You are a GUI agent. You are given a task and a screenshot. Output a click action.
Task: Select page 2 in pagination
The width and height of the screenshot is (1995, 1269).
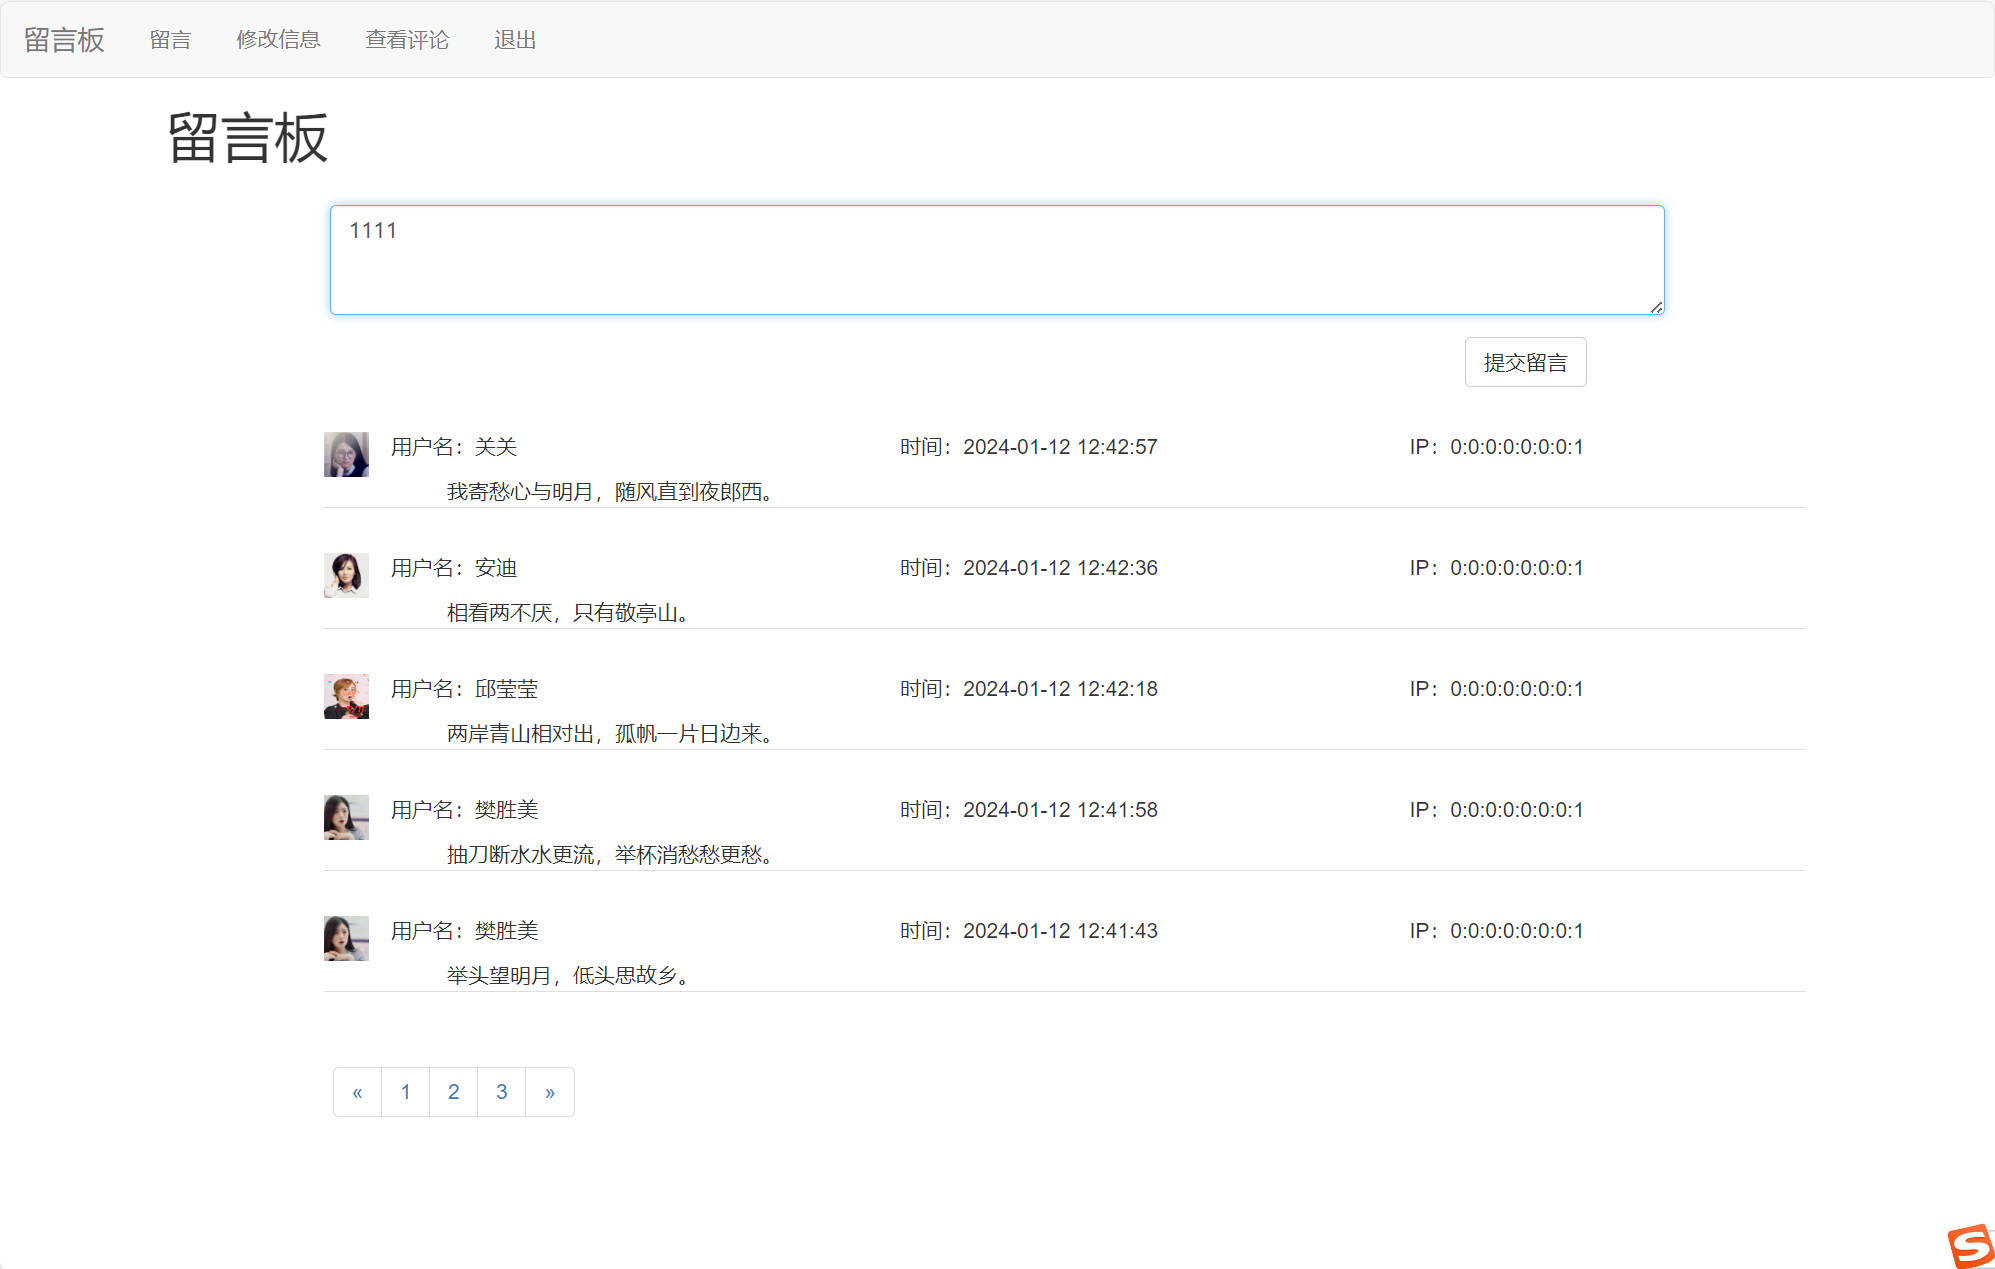pos(453,1092)
